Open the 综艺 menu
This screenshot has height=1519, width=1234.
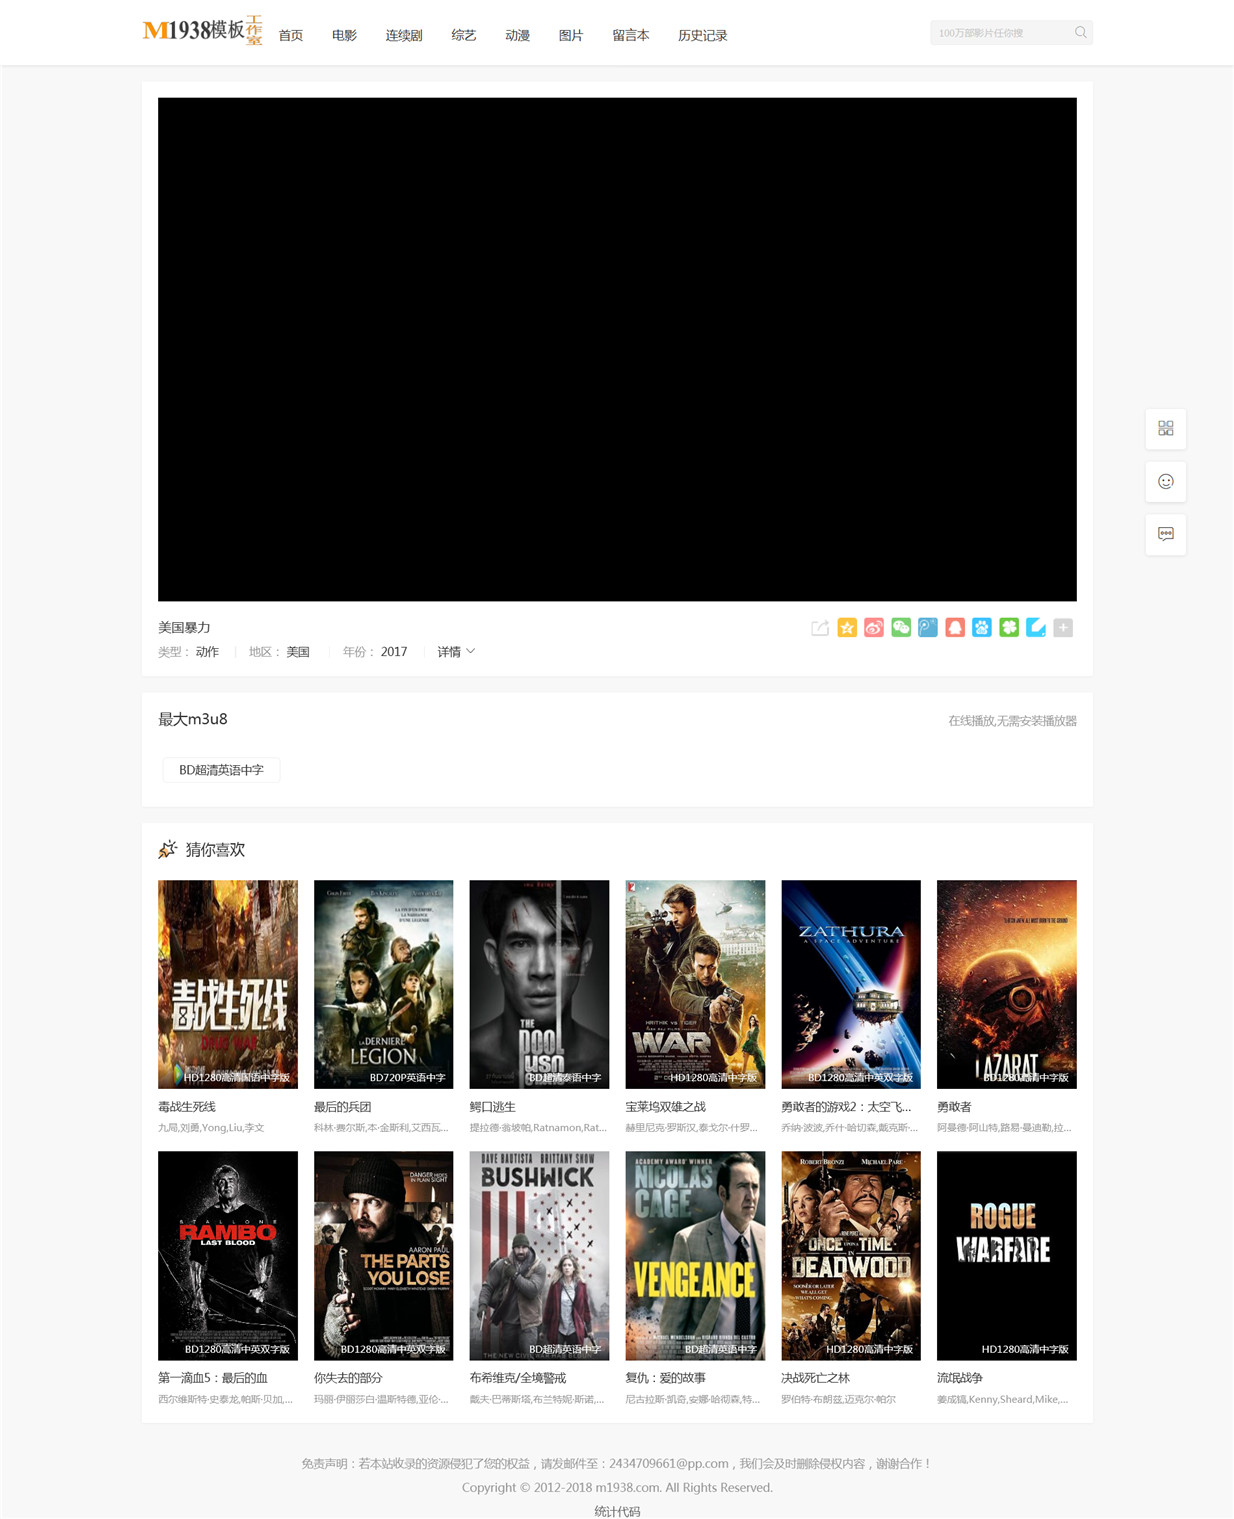[x=464, y=35]
